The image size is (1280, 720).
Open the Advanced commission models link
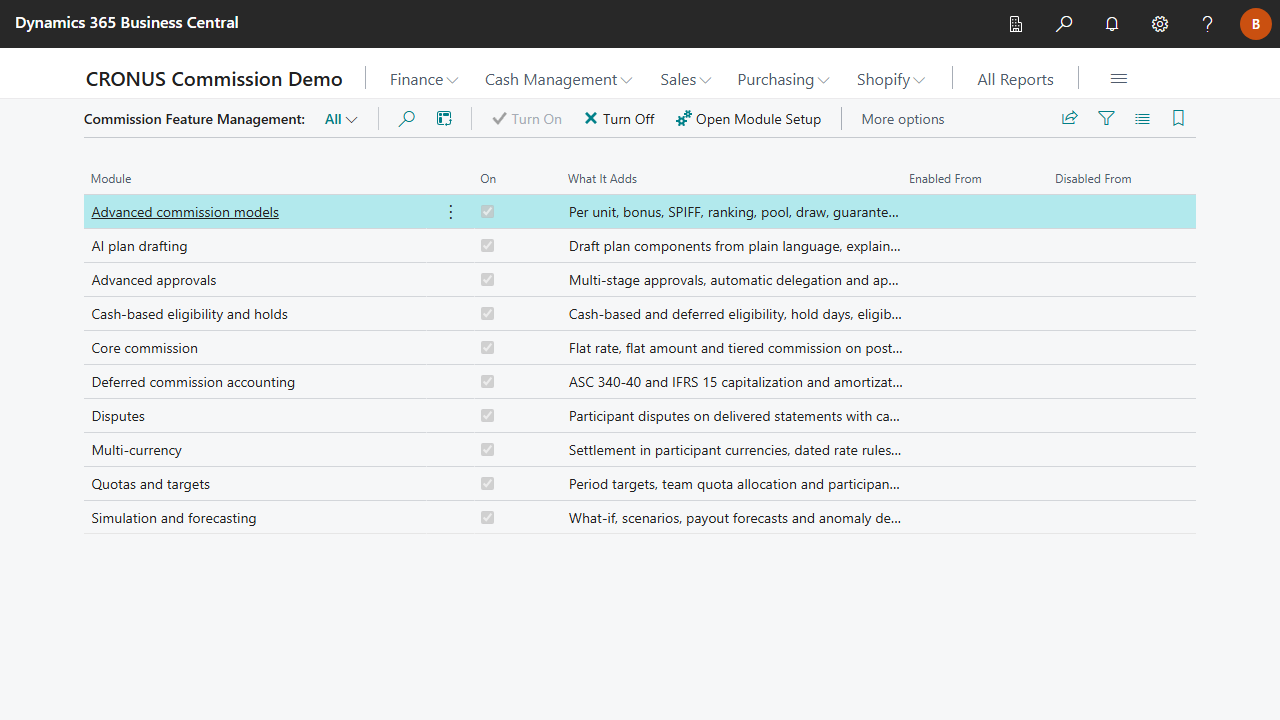coord(185,212)
